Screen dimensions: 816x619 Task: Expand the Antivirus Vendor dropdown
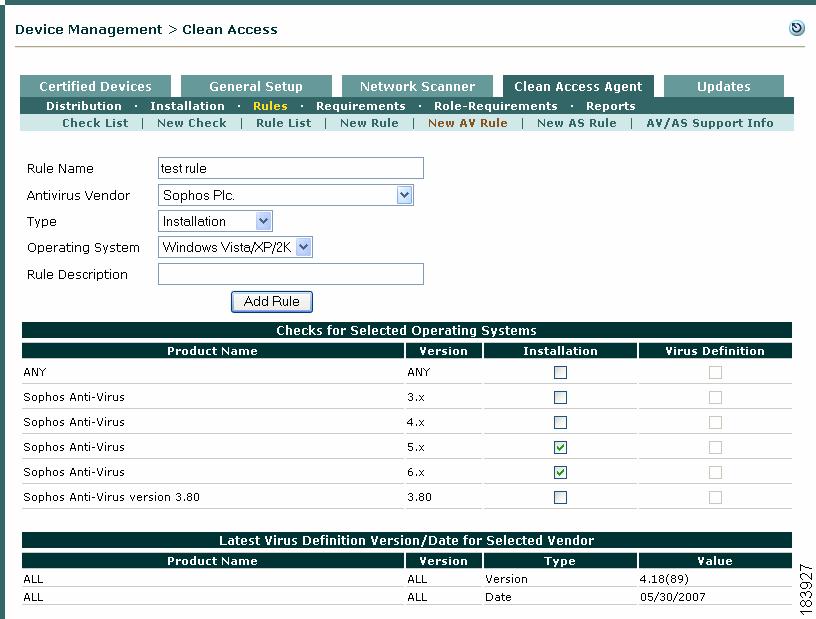click(x=286, y=195)
